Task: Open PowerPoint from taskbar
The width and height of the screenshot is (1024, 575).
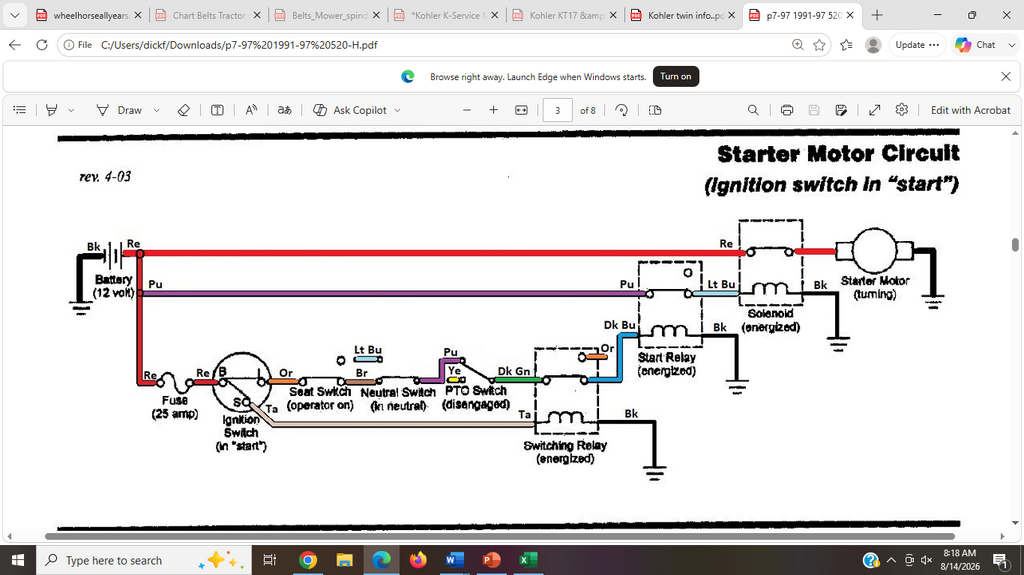Action: 491,560
